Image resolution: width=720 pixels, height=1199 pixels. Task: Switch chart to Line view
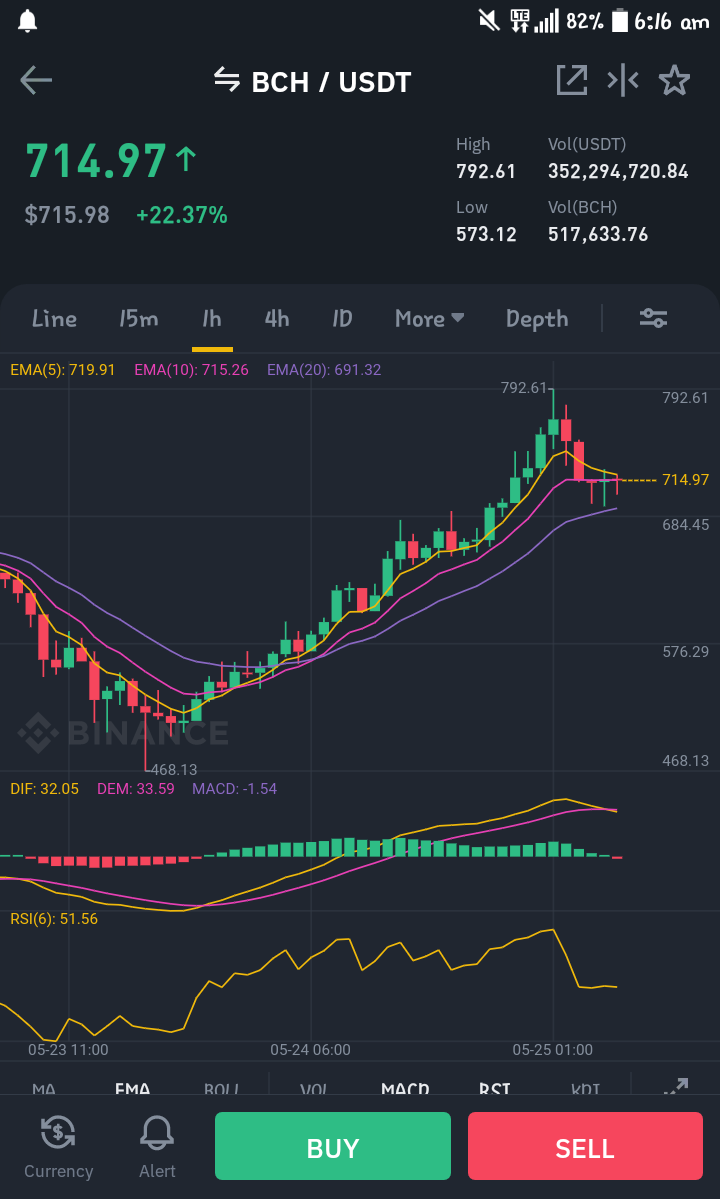point(54,318)
